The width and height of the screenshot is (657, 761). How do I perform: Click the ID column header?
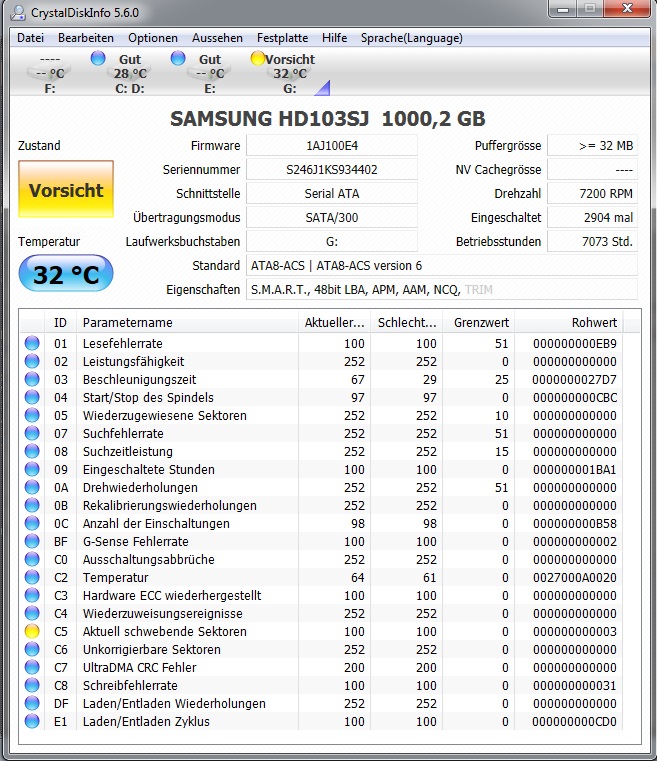(x=60, y=322)
